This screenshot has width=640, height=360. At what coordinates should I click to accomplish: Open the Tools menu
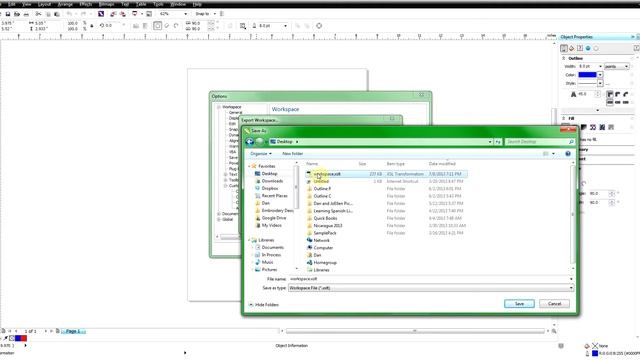point(158,4)
